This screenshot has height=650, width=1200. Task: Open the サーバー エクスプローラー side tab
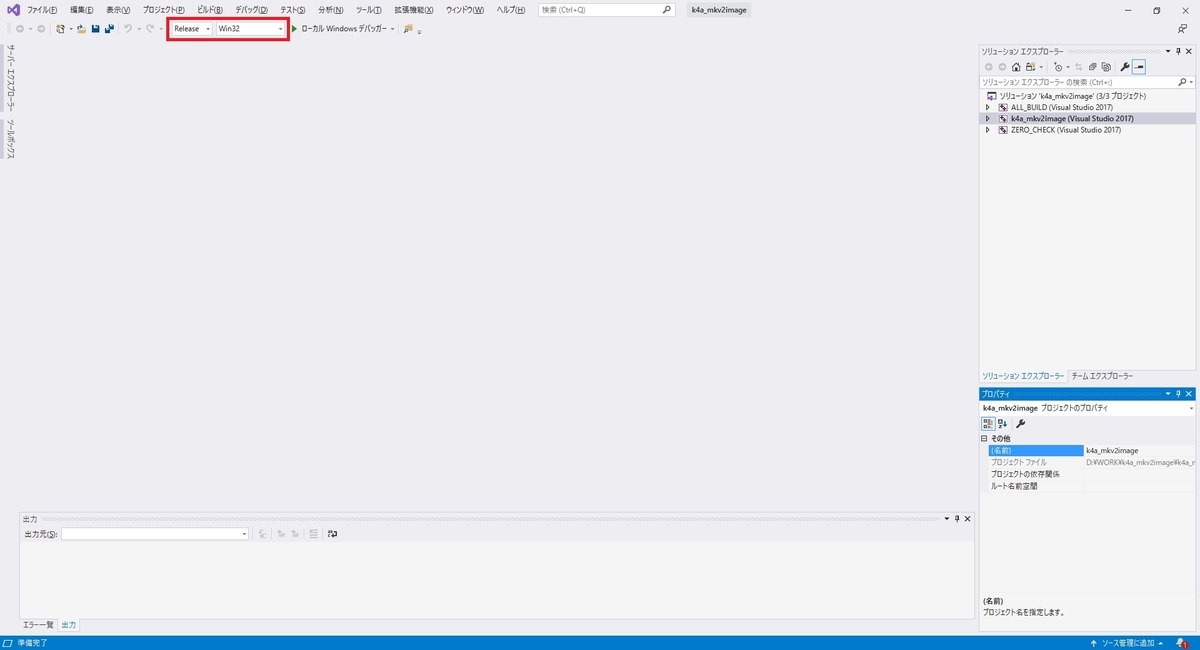coord(10,78)
